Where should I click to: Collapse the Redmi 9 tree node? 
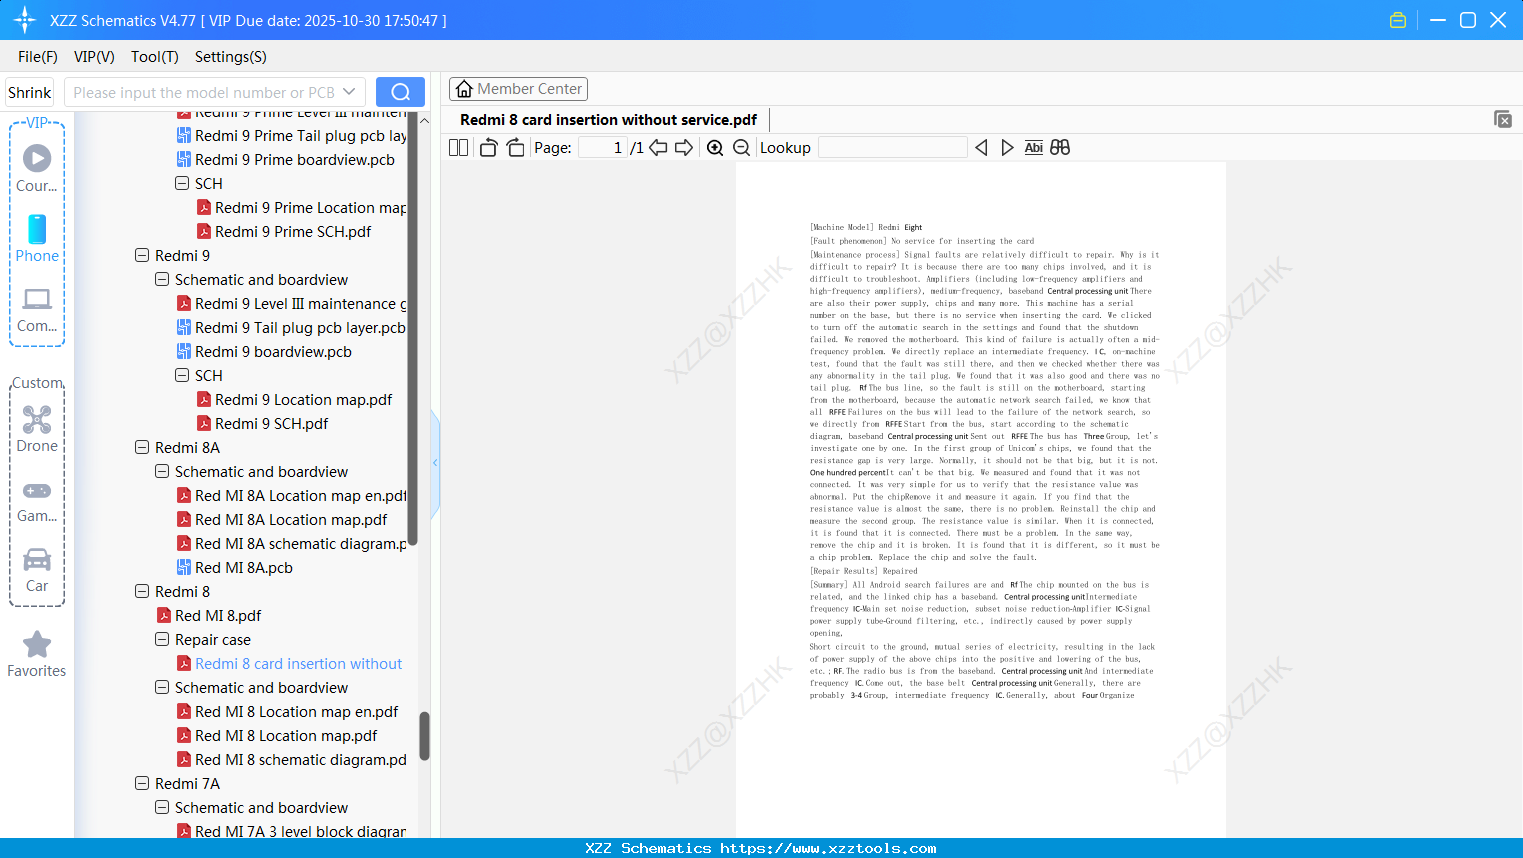click(x=142, y=255)
